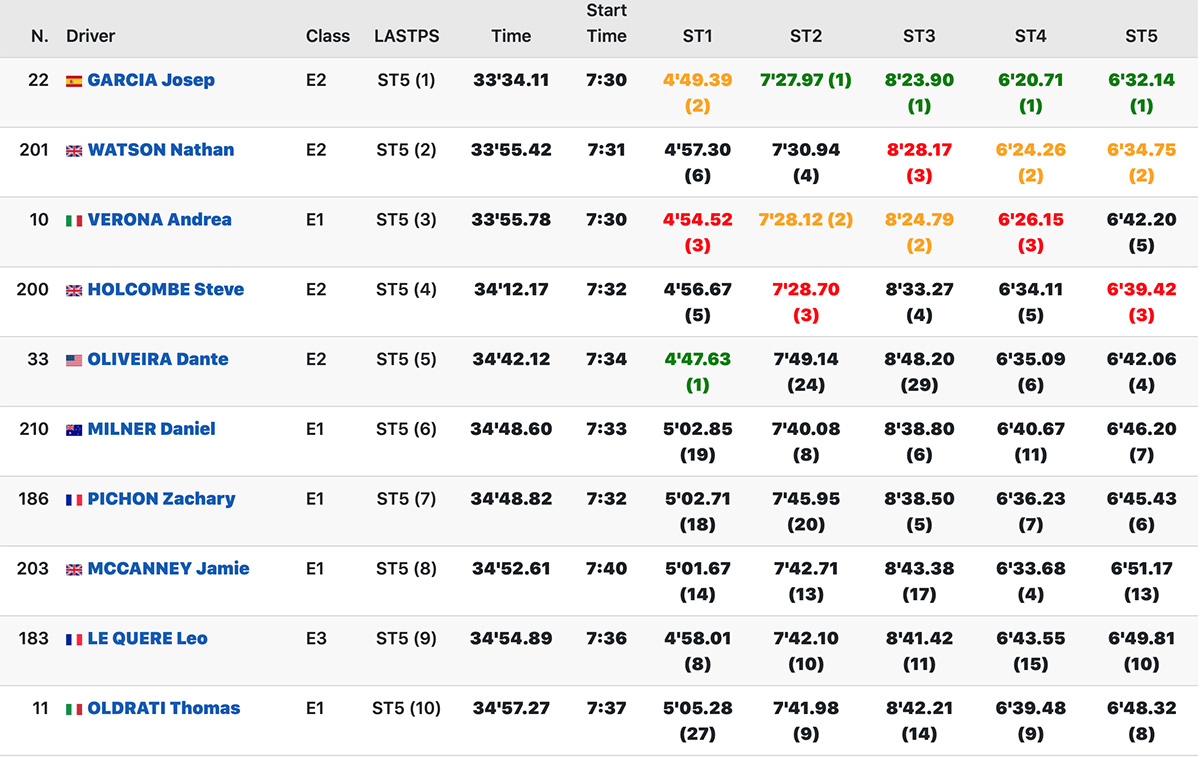Click the orange ST2 time 7'28.12 (2)
Screen dimensions: 1200x757
pos(806,220)
